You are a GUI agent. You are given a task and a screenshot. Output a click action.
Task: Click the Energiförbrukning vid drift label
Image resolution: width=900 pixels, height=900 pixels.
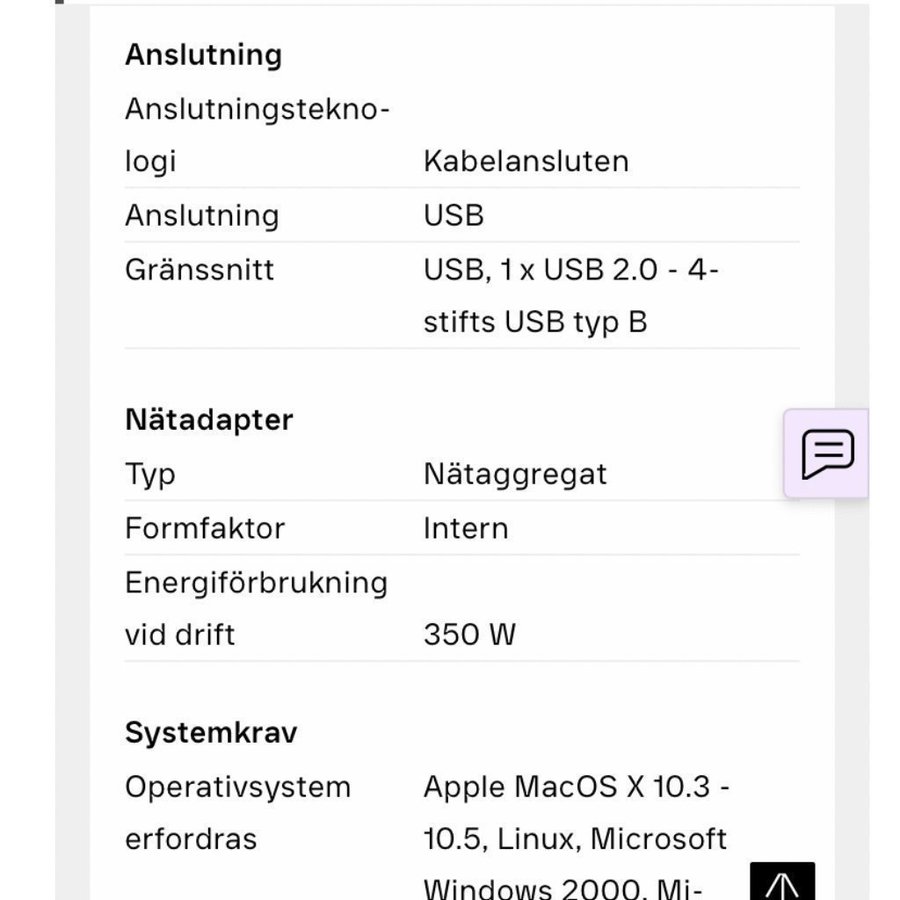tap(256, 608)
